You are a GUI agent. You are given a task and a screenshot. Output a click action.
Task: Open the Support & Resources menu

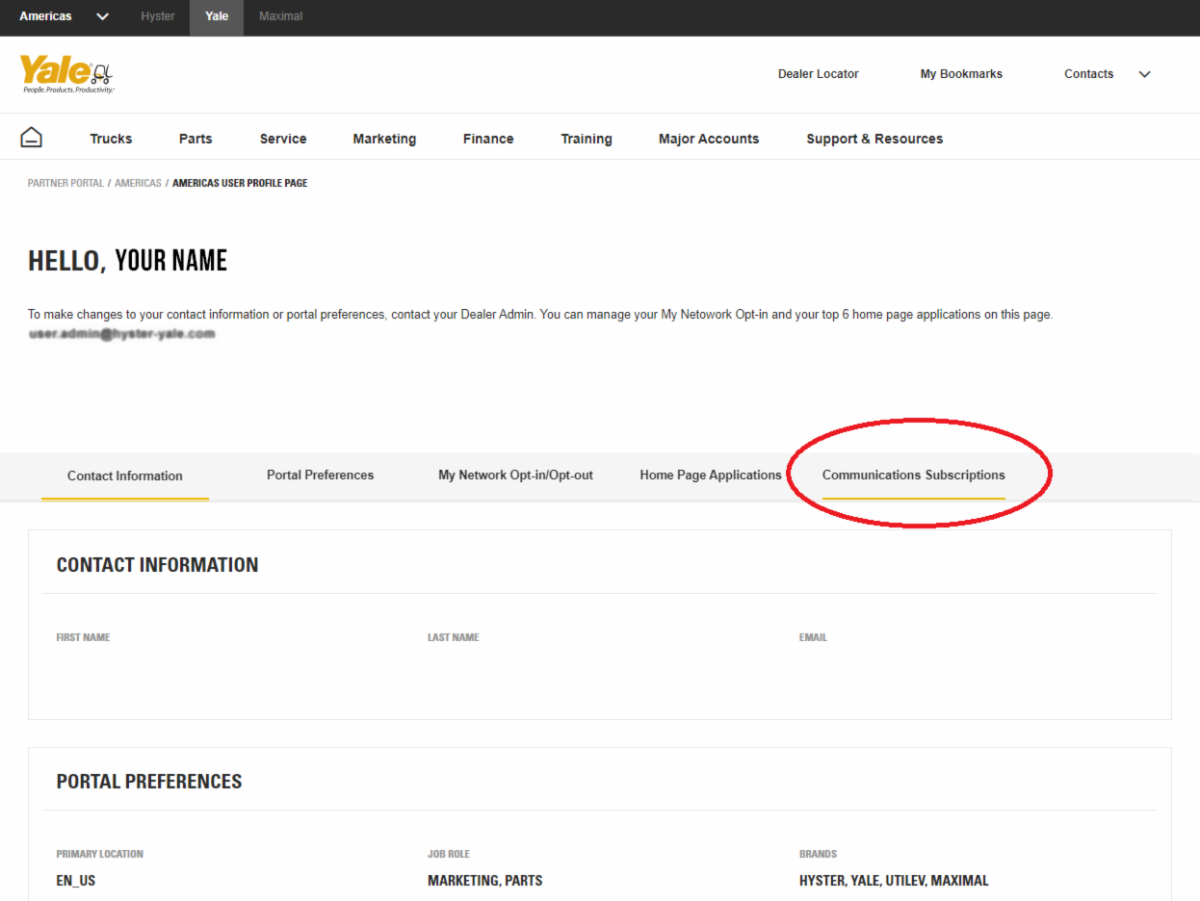(874, 138)
